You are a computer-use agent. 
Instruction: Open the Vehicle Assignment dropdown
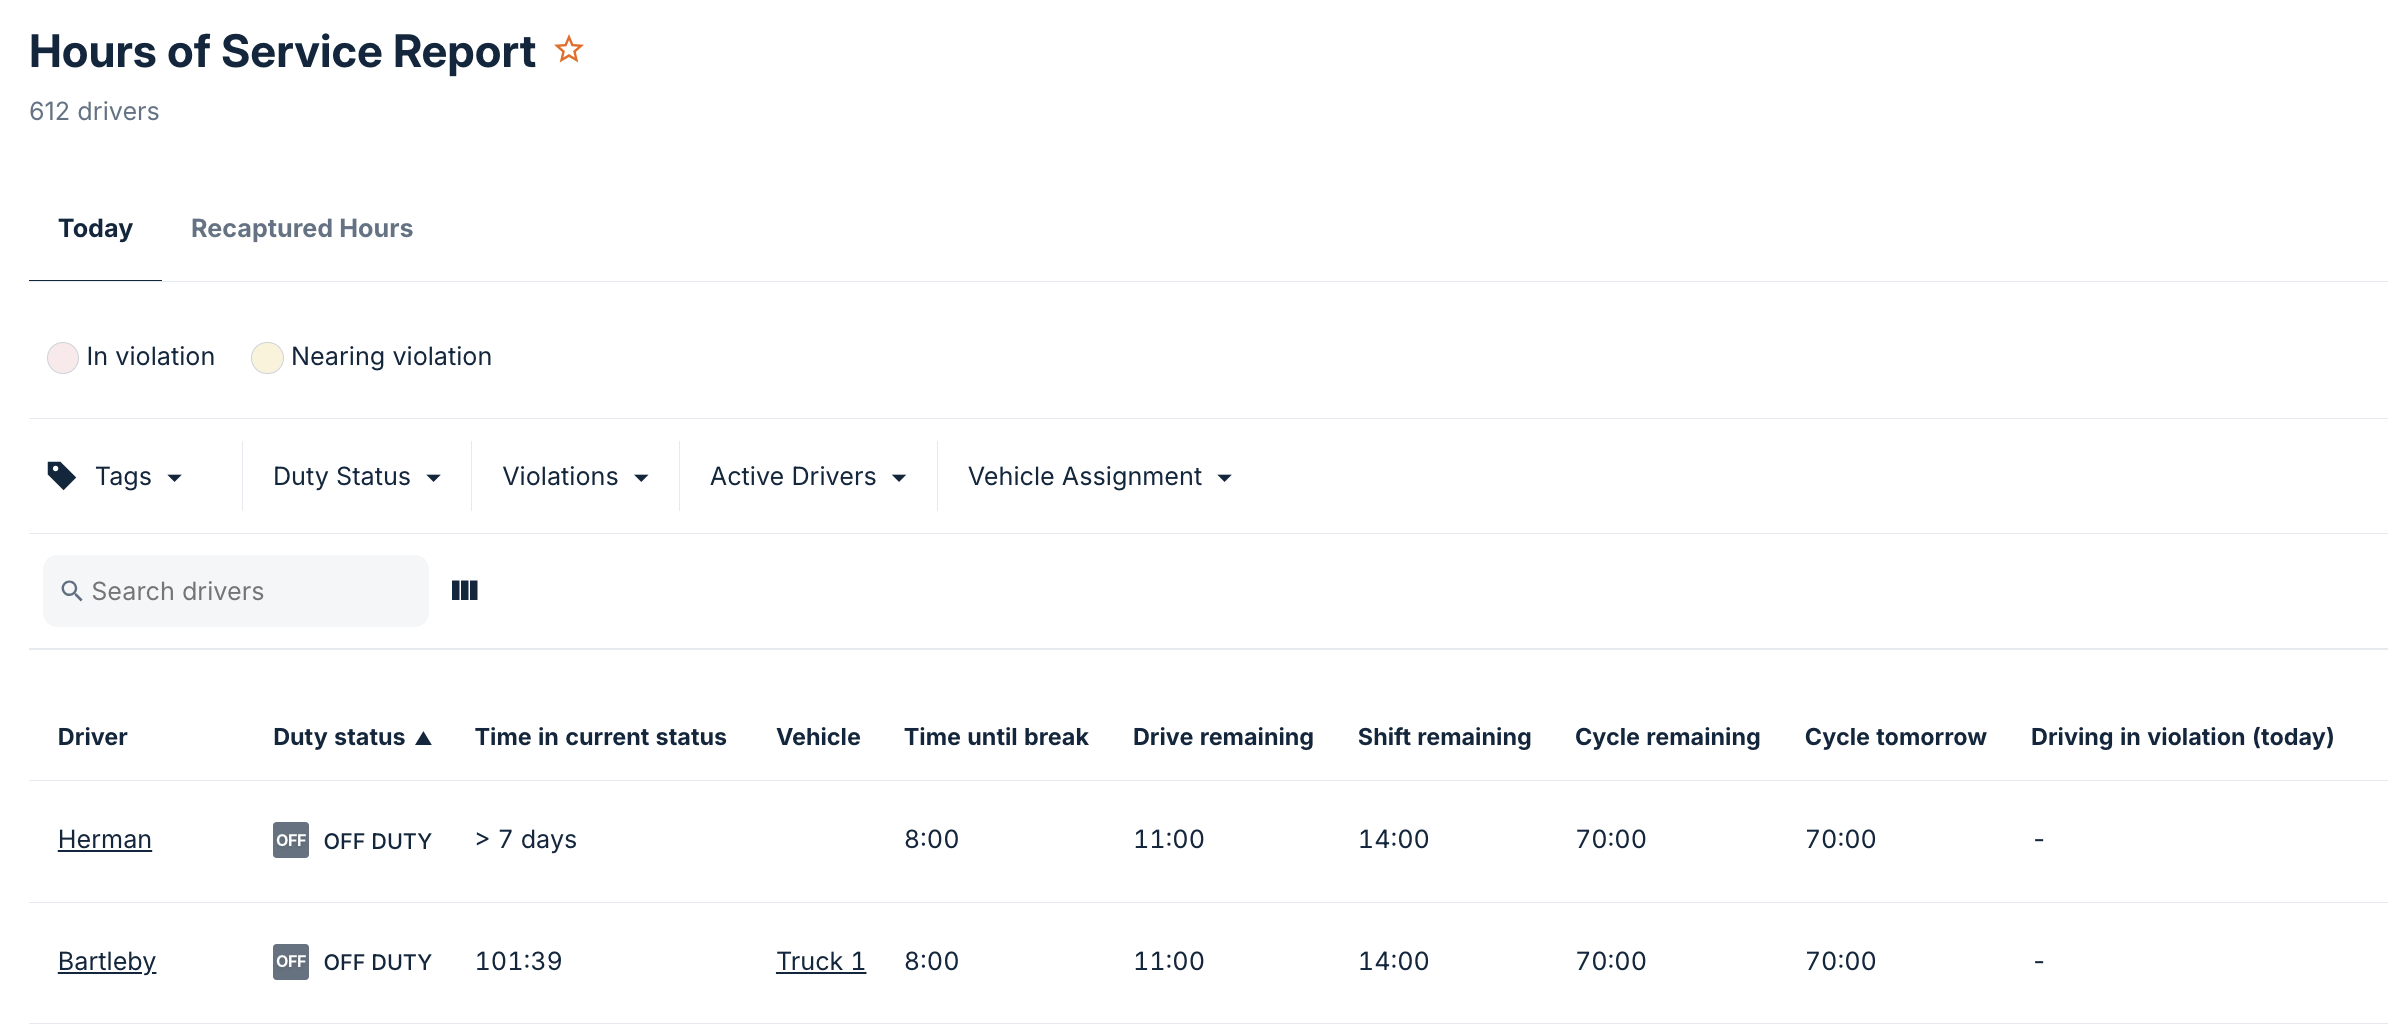click(x=1099, y=477)
